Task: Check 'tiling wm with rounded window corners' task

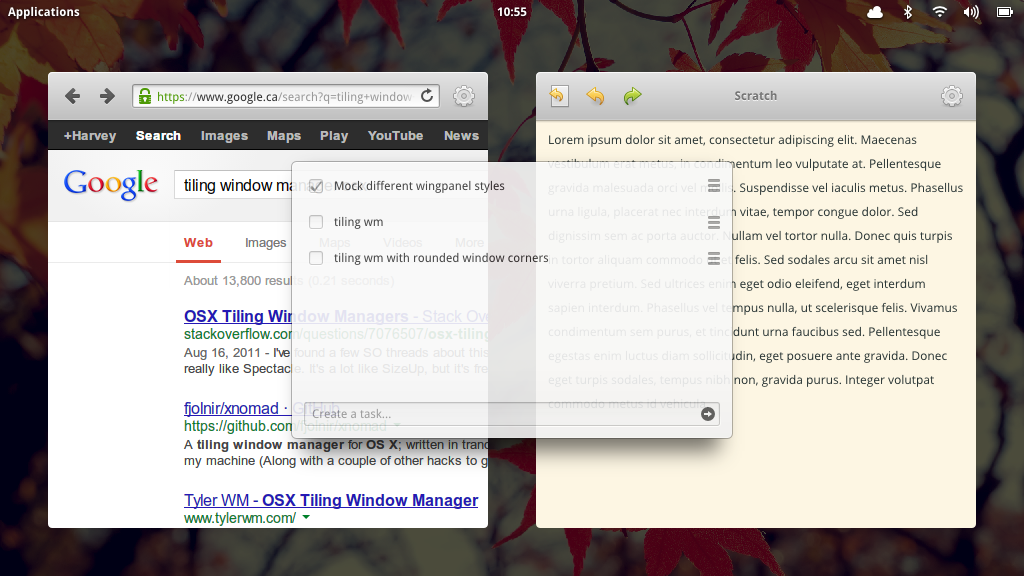Action: coord(316,258)
